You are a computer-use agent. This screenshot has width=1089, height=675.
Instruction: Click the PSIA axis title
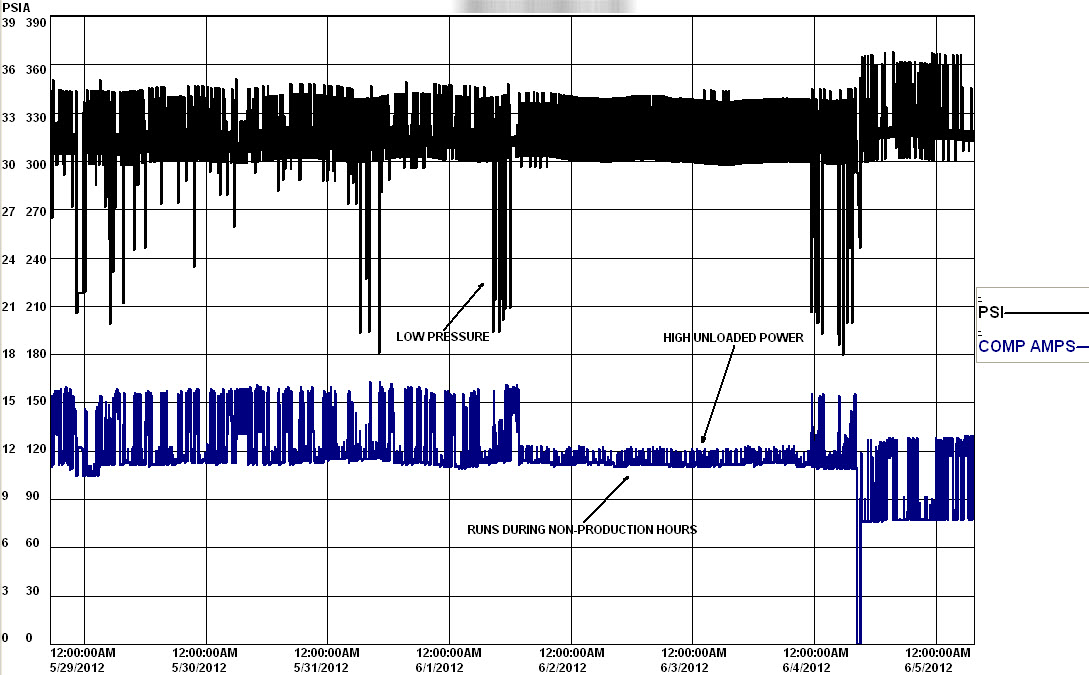pyautogui.click(x=15, y=8)
